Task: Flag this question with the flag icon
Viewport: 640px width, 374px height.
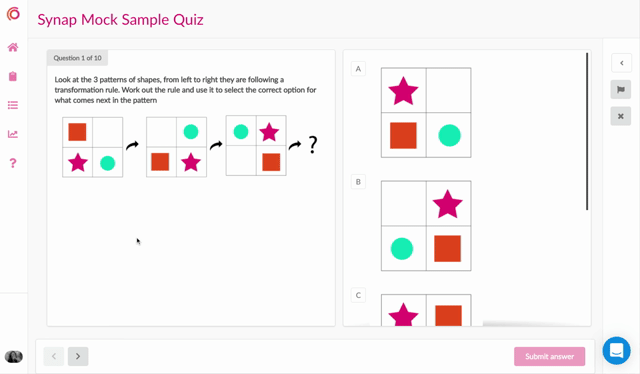Action: pos(621,90)
